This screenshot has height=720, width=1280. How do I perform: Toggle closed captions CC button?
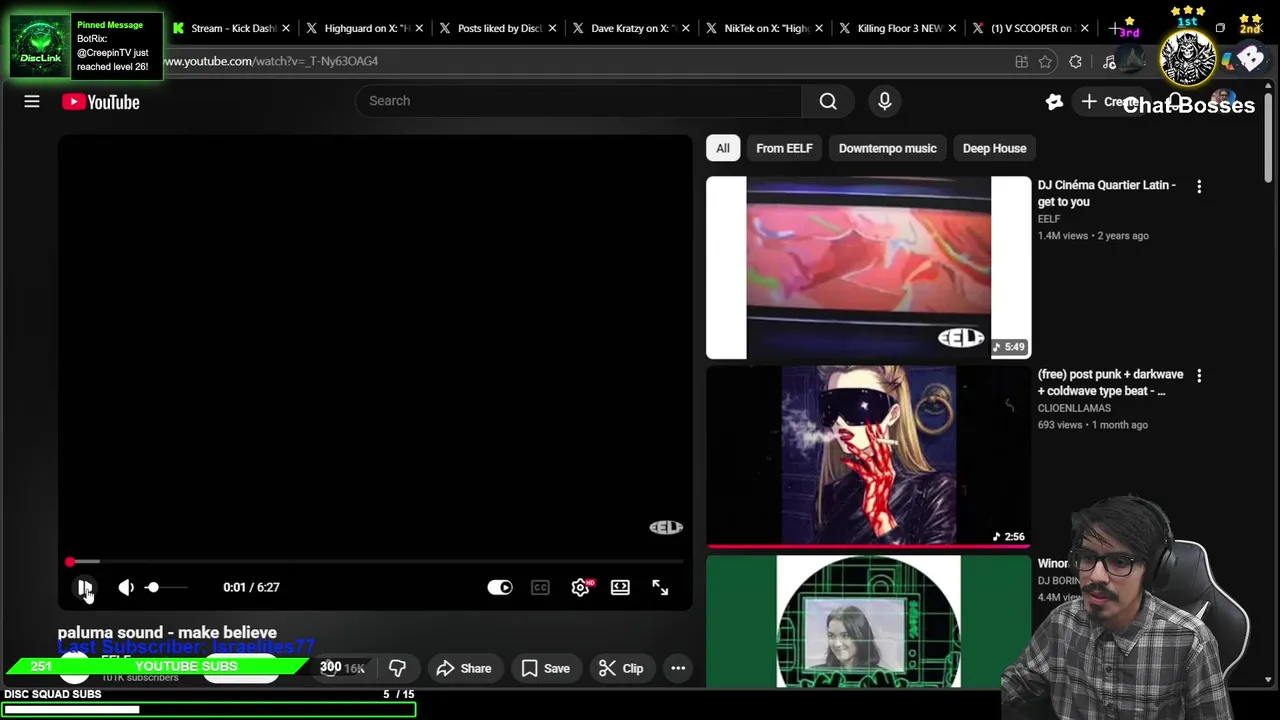(540, 588)
